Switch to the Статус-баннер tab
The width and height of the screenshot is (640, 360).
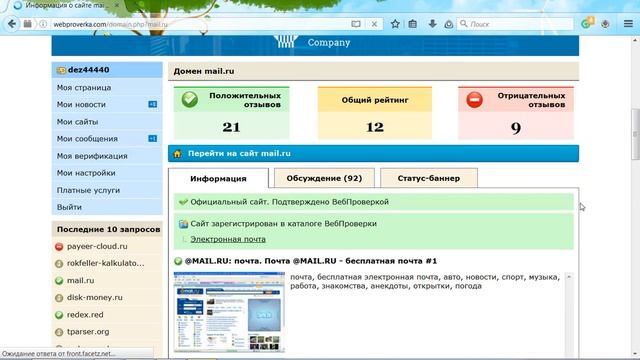pyautogui.click(x=429, y=178)
